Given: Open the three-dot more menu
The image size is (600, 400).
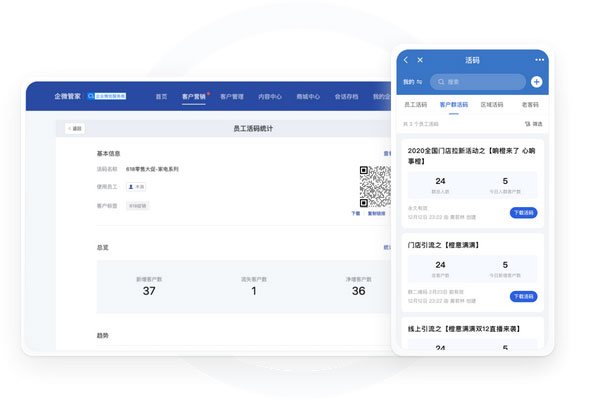Looking at the screenshot, I should click(538, 60).
